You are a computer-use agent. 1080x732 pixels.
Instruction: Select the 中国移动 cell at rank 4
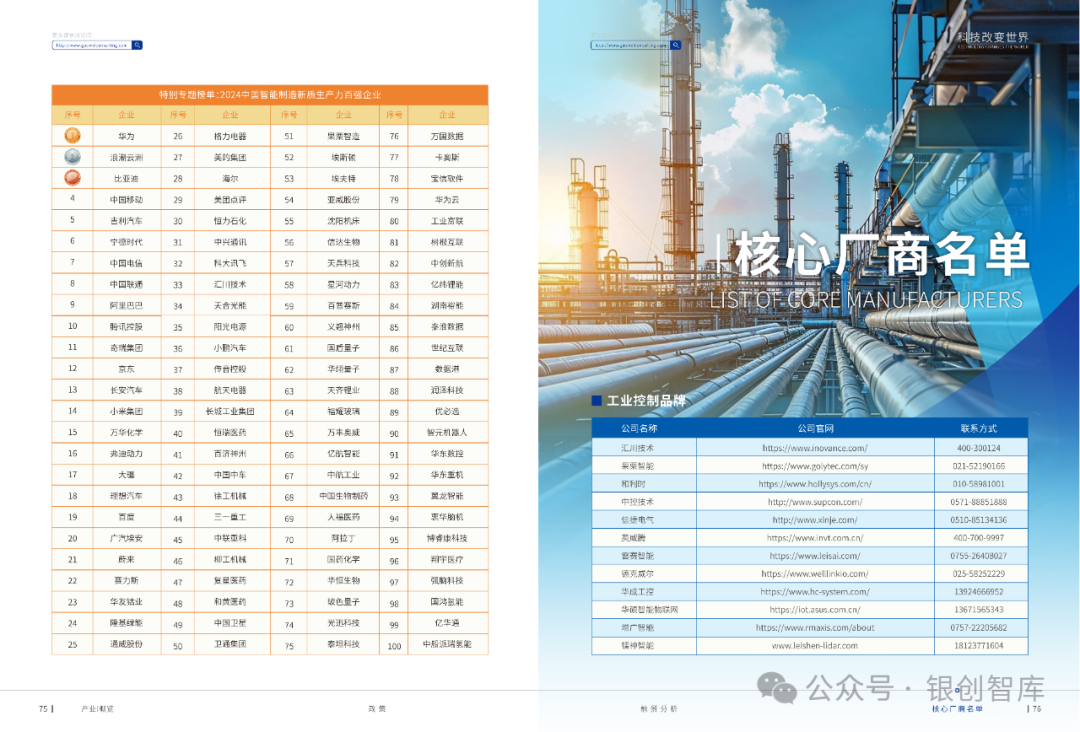126,200
